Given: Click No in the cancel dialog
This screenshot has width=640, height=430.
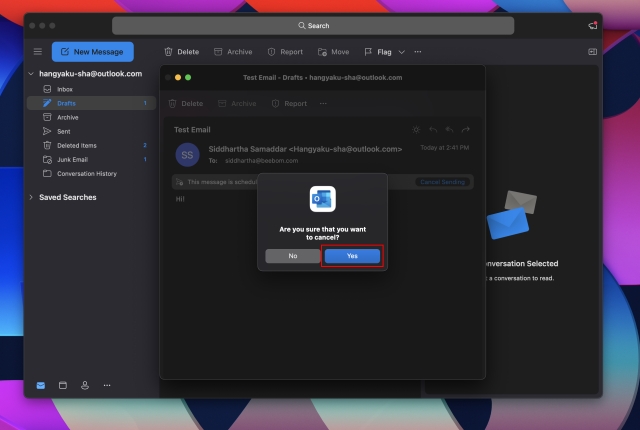Looking at the screenshot, I should click(x=293, y=256).
